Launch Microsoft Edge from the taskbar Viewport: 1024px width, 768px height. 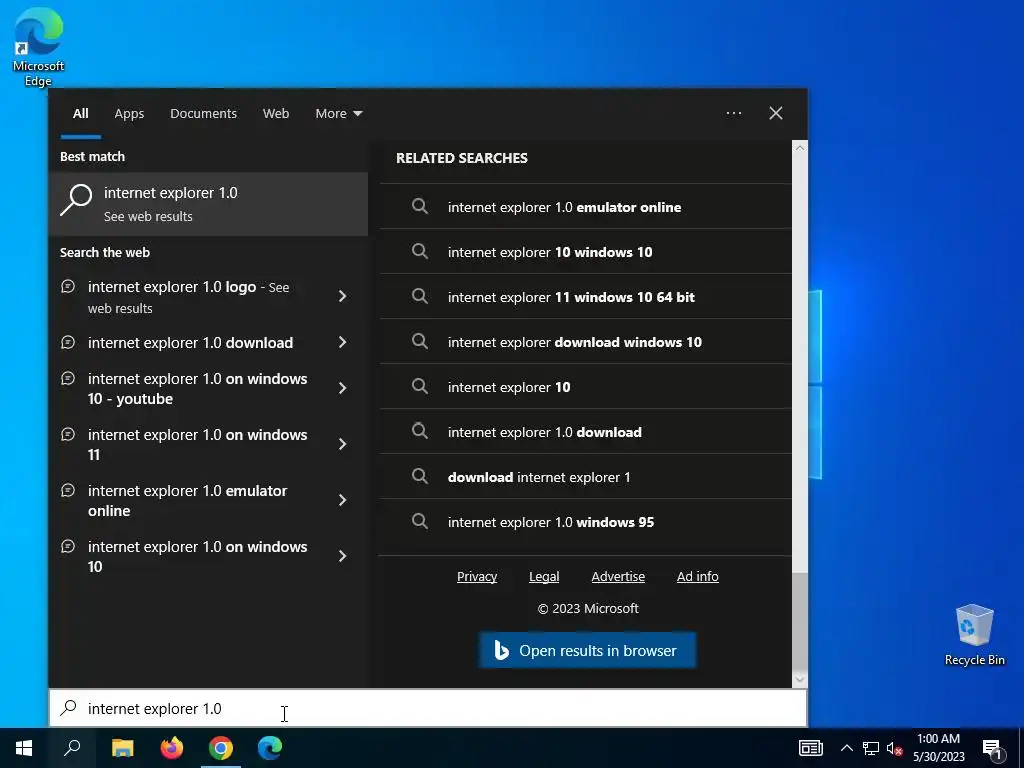coord(270,748)
